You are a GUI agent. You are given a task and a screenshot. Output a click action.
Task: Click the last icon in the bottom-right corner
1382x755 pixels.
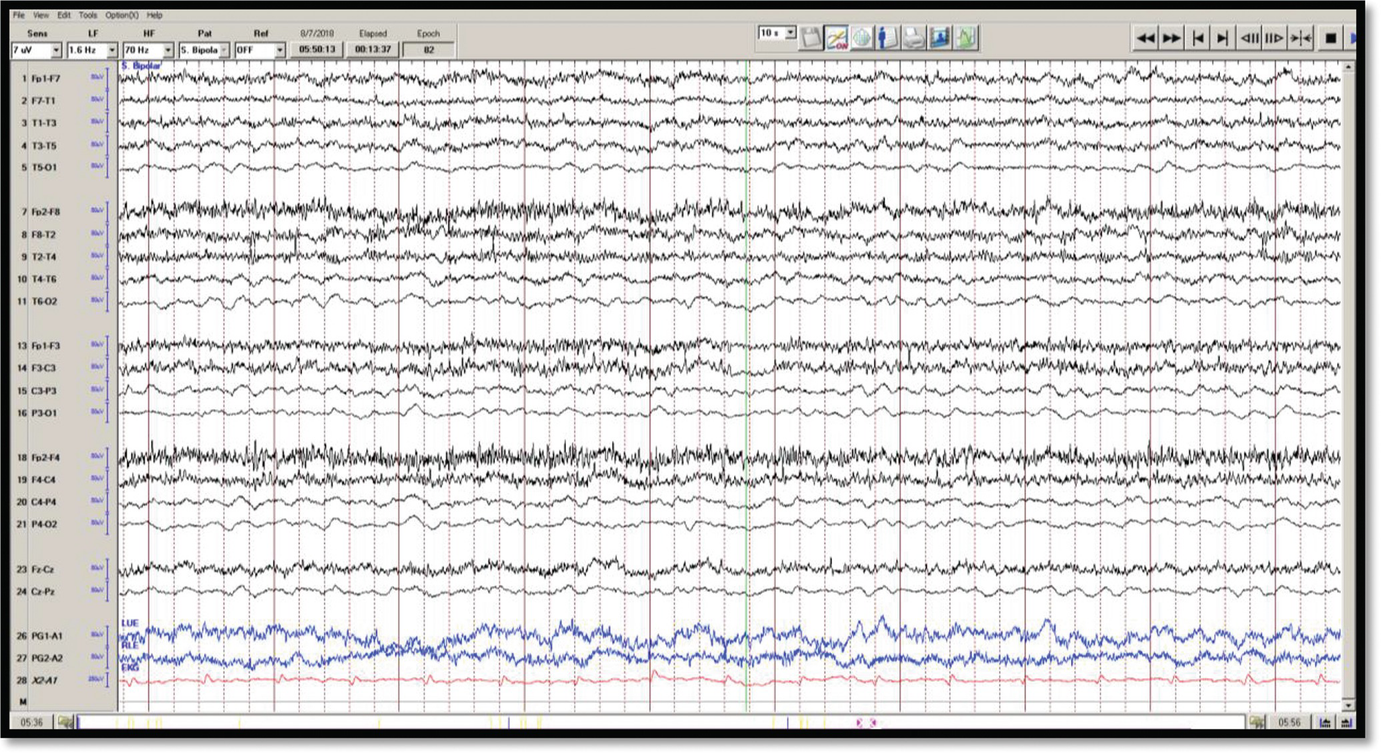1346,722
